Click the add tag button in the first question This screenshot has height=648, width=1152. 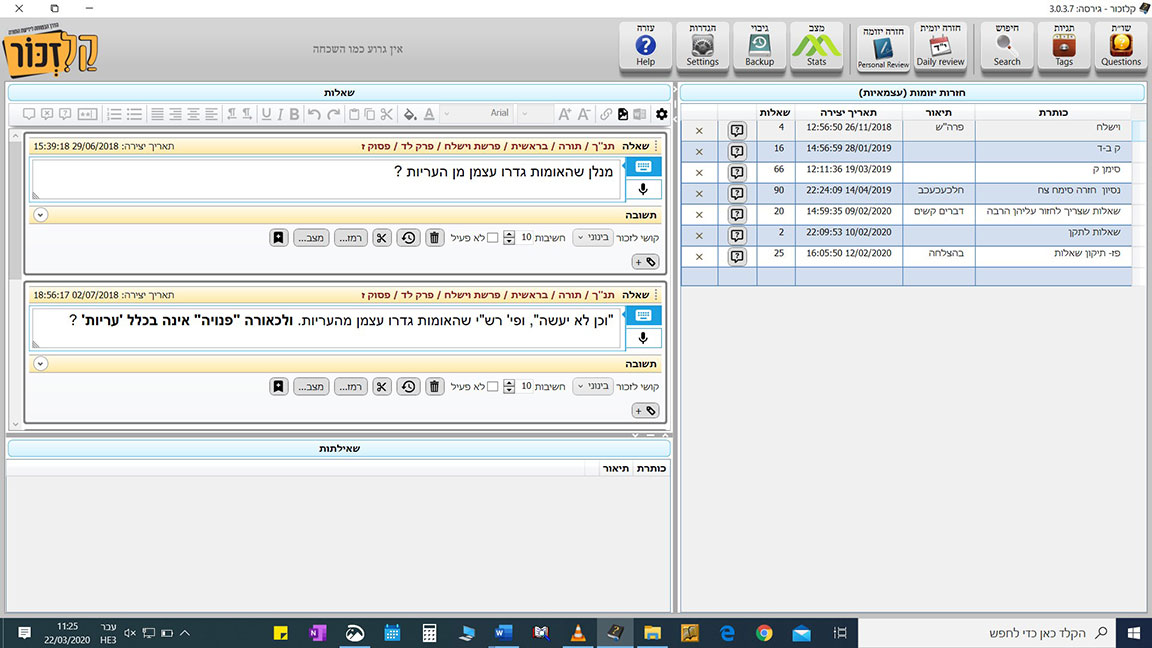pos(646,262)
